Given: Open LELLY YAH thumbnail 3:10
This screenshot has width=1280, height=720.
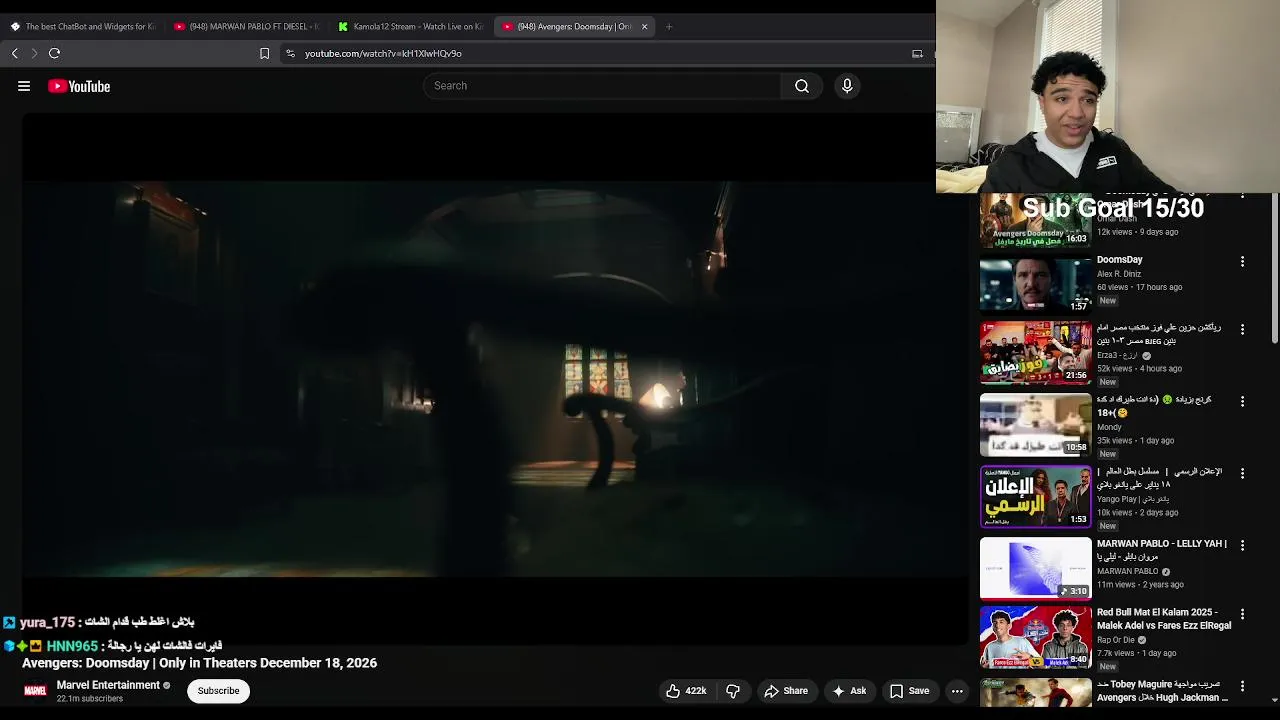Looking at the screenshot, I should (1035, 569).
